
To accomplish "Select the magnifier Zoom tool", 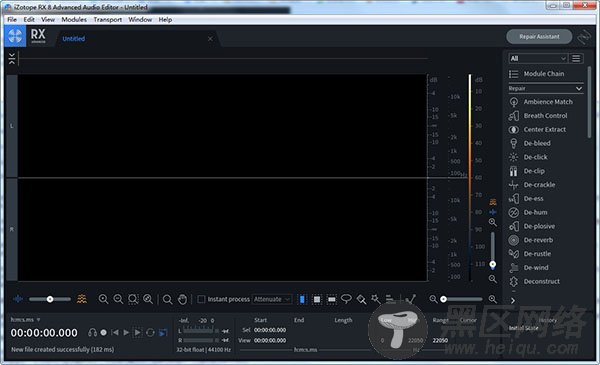I will 167,299.
